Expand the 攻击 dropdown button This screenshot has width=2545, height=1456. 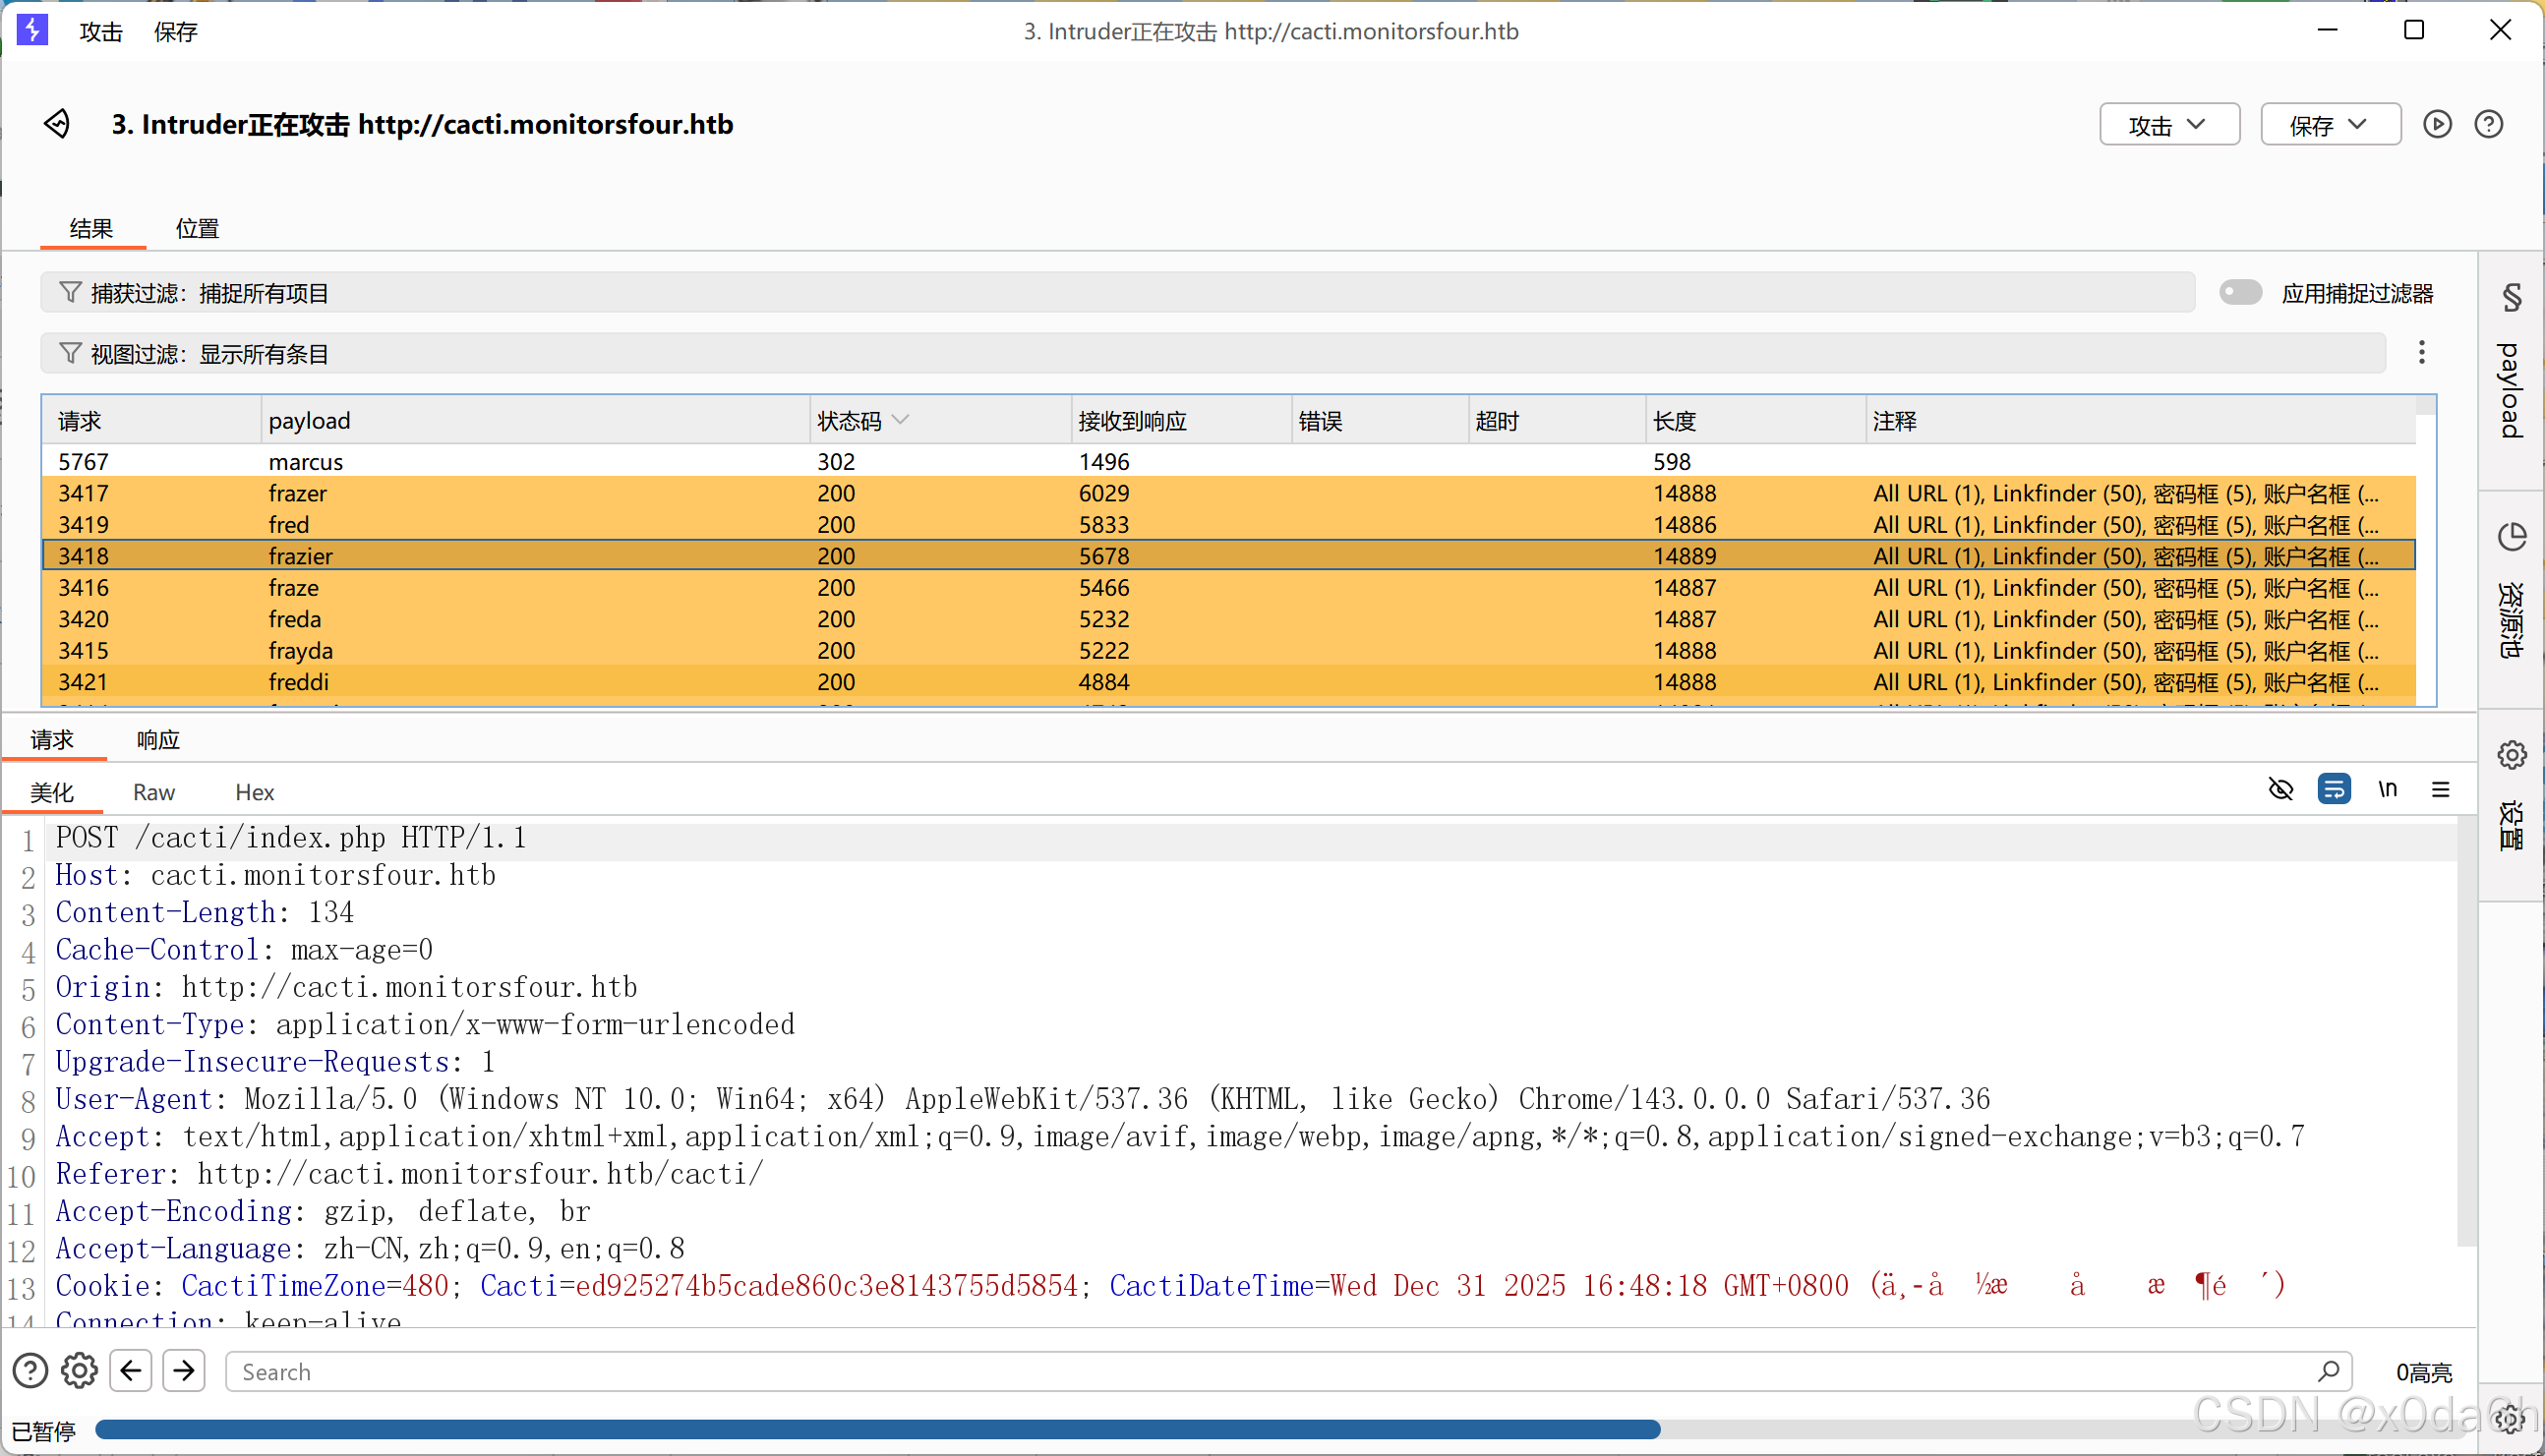point(2168,125)
